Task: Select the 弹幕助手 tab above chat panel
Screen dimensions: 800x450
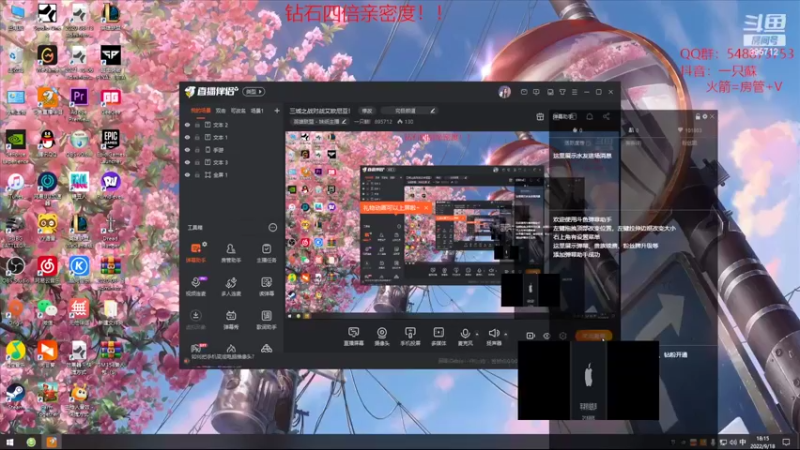Action: pyautogui.click(x=564, y=116)
